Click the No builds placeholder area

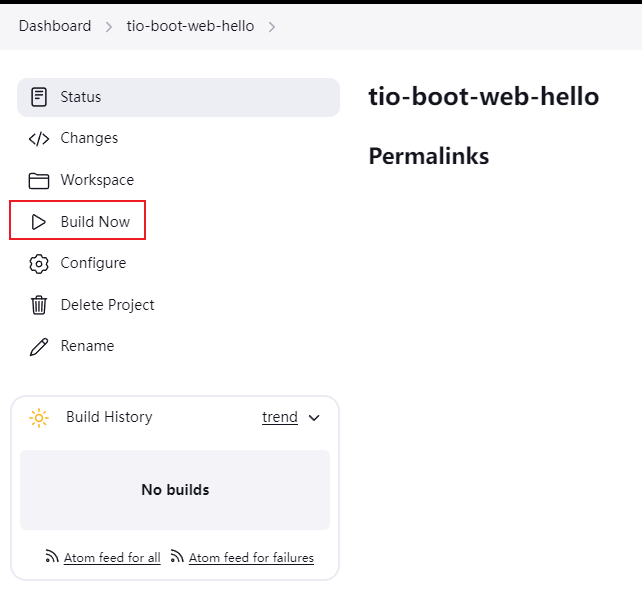tap(175, 490)
